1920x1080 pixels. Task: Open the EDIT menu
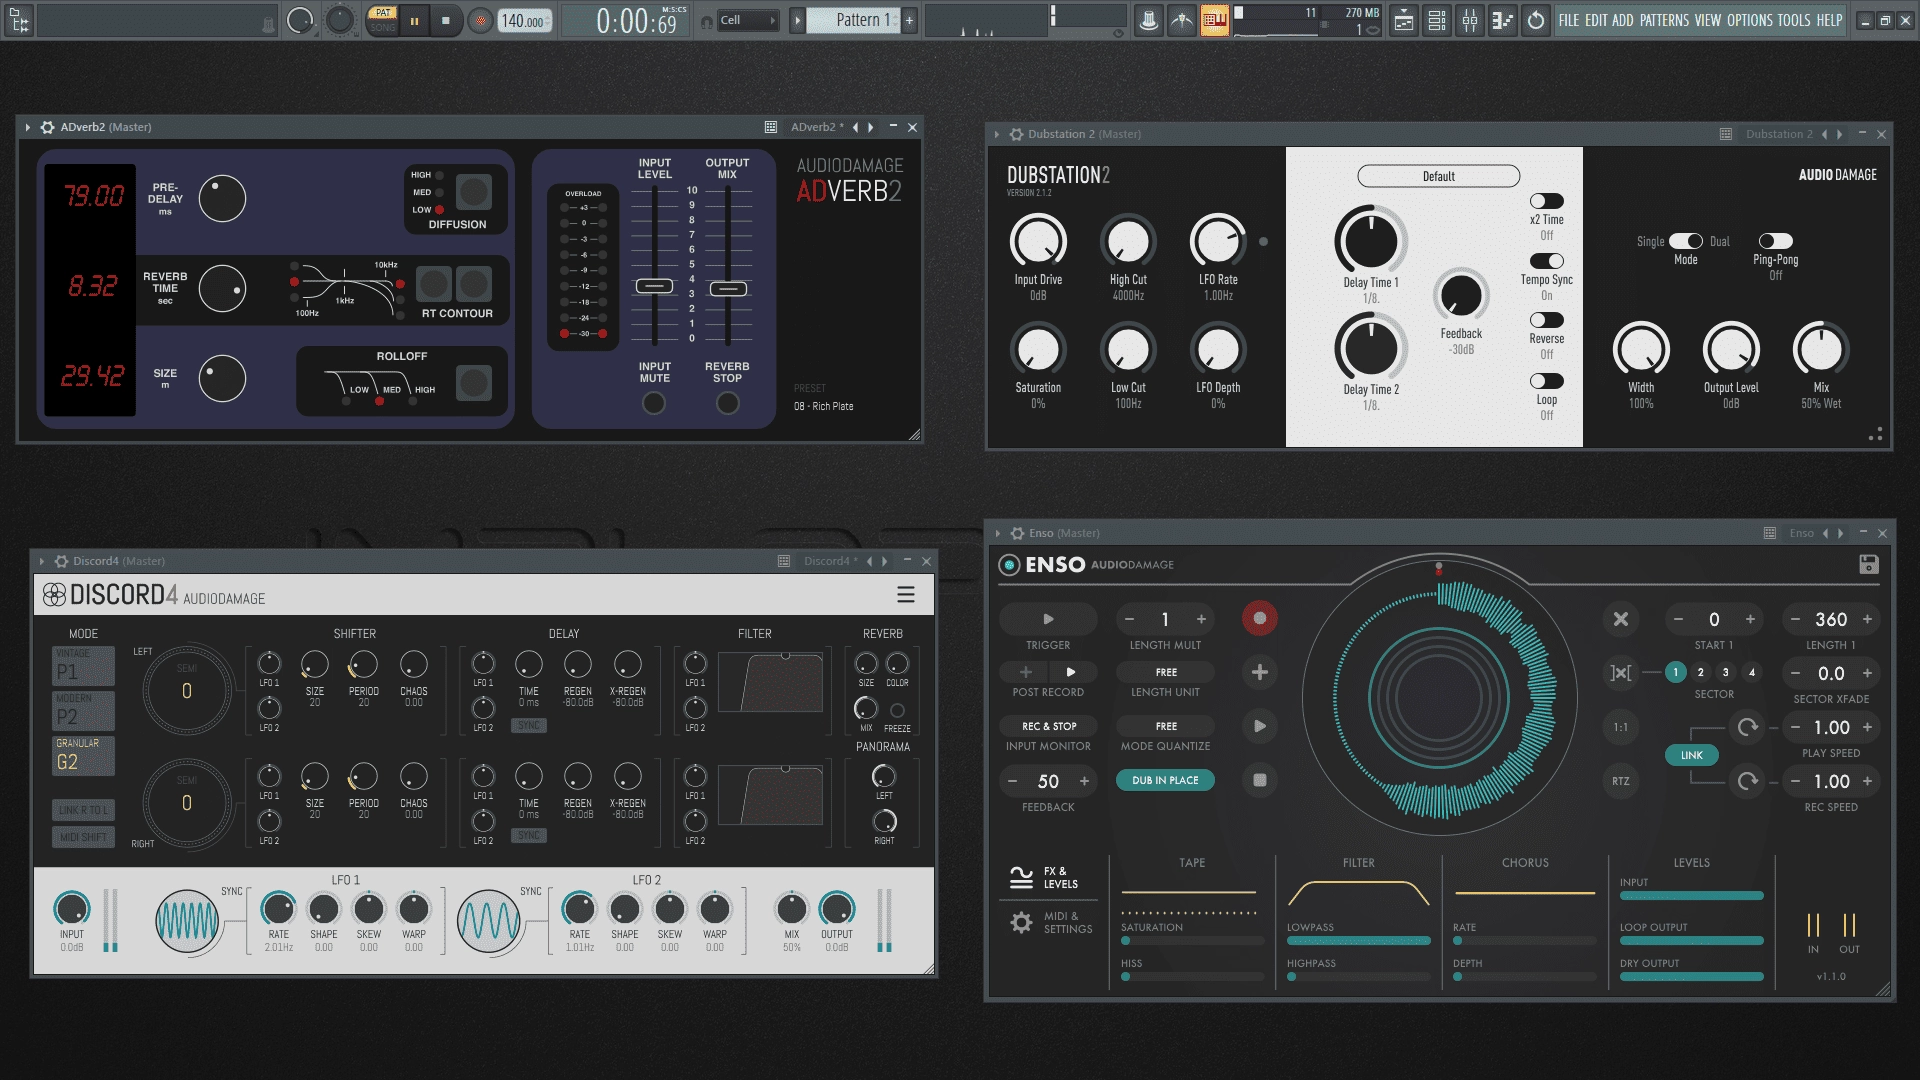coord(1596,20)
